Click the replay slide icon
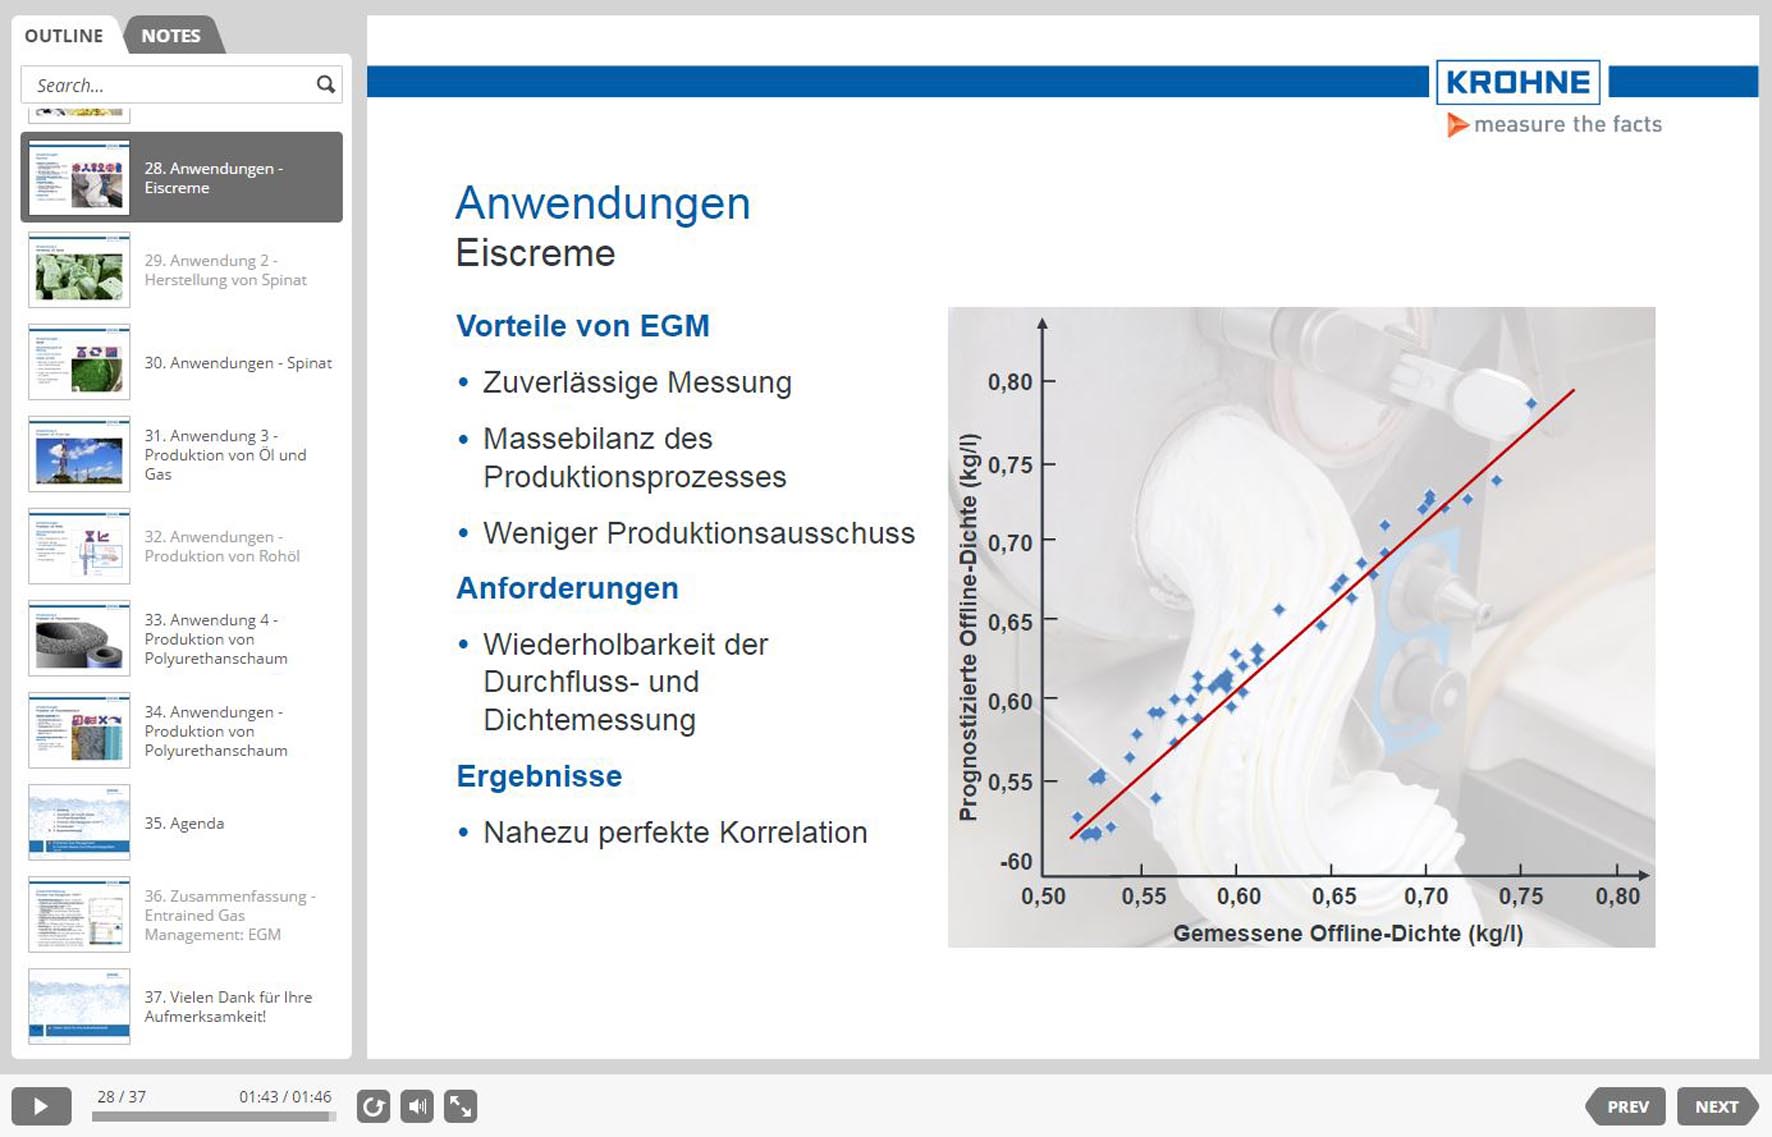 click(x=373, y=1106)
